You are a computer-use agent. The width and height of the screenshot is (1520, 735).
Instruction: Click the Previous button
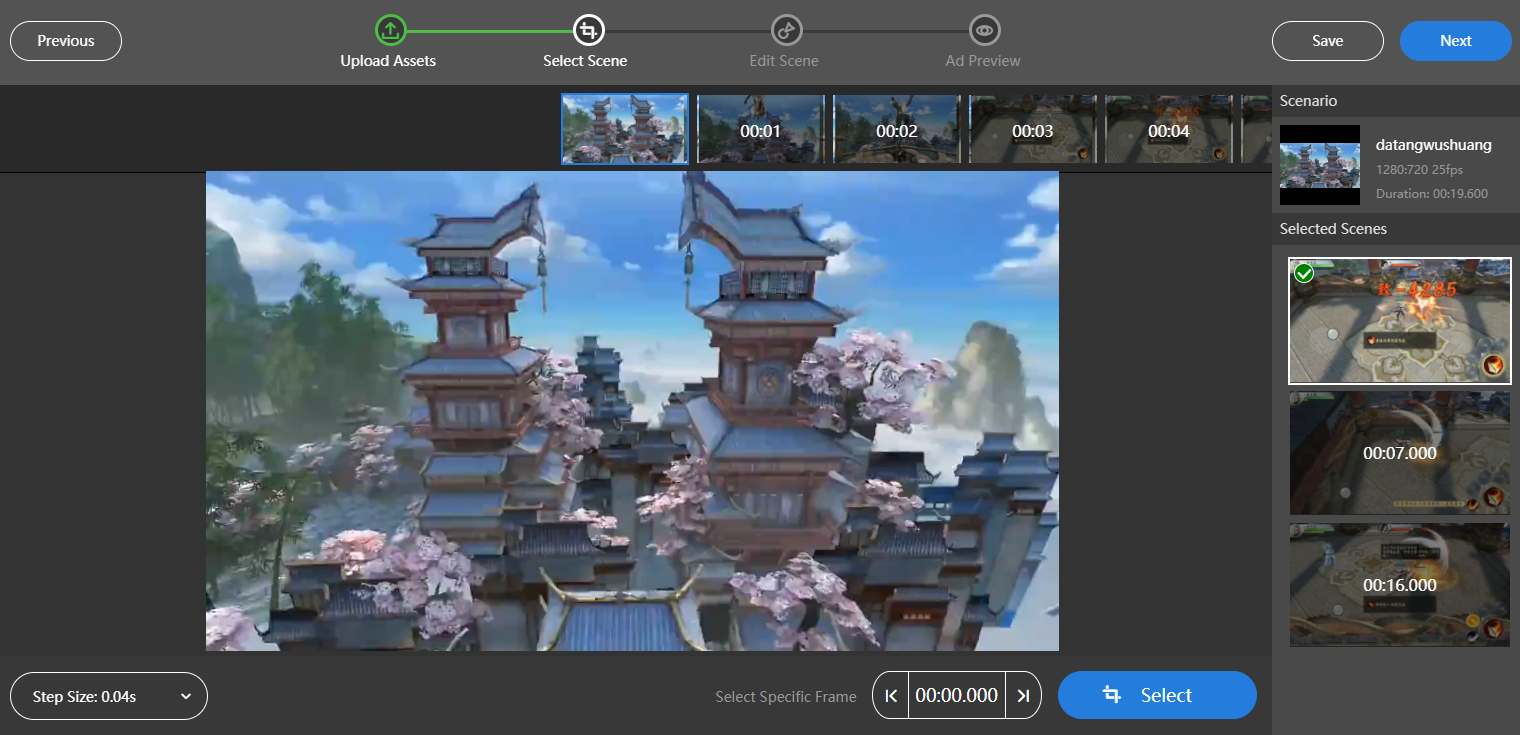(x=66, y=41)
